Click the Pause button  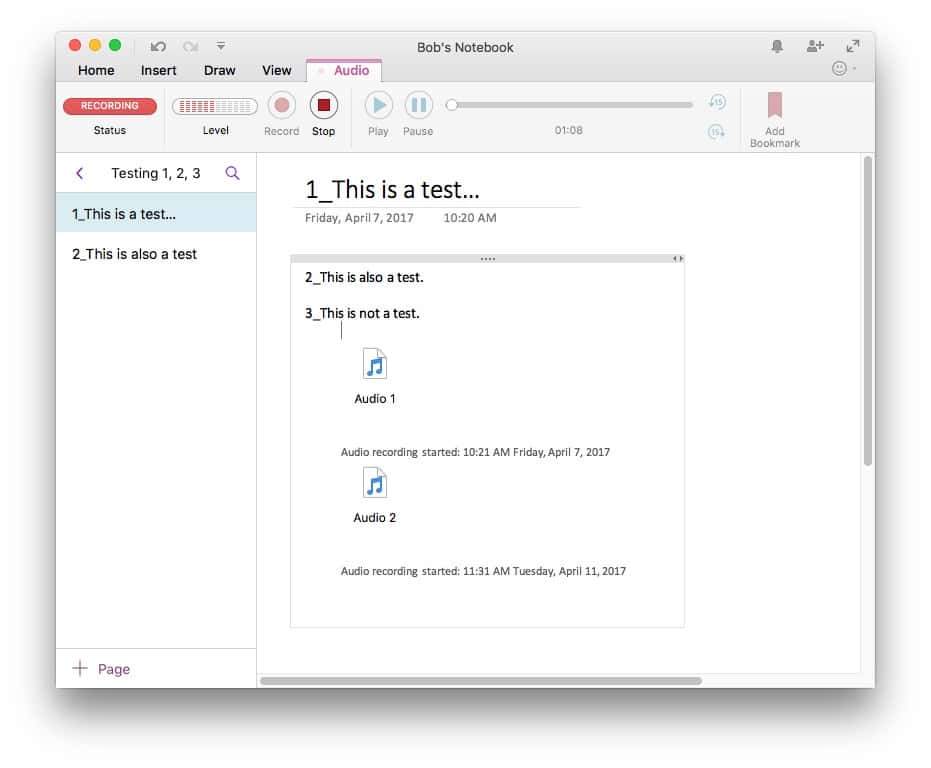click(x=418, y=105)
